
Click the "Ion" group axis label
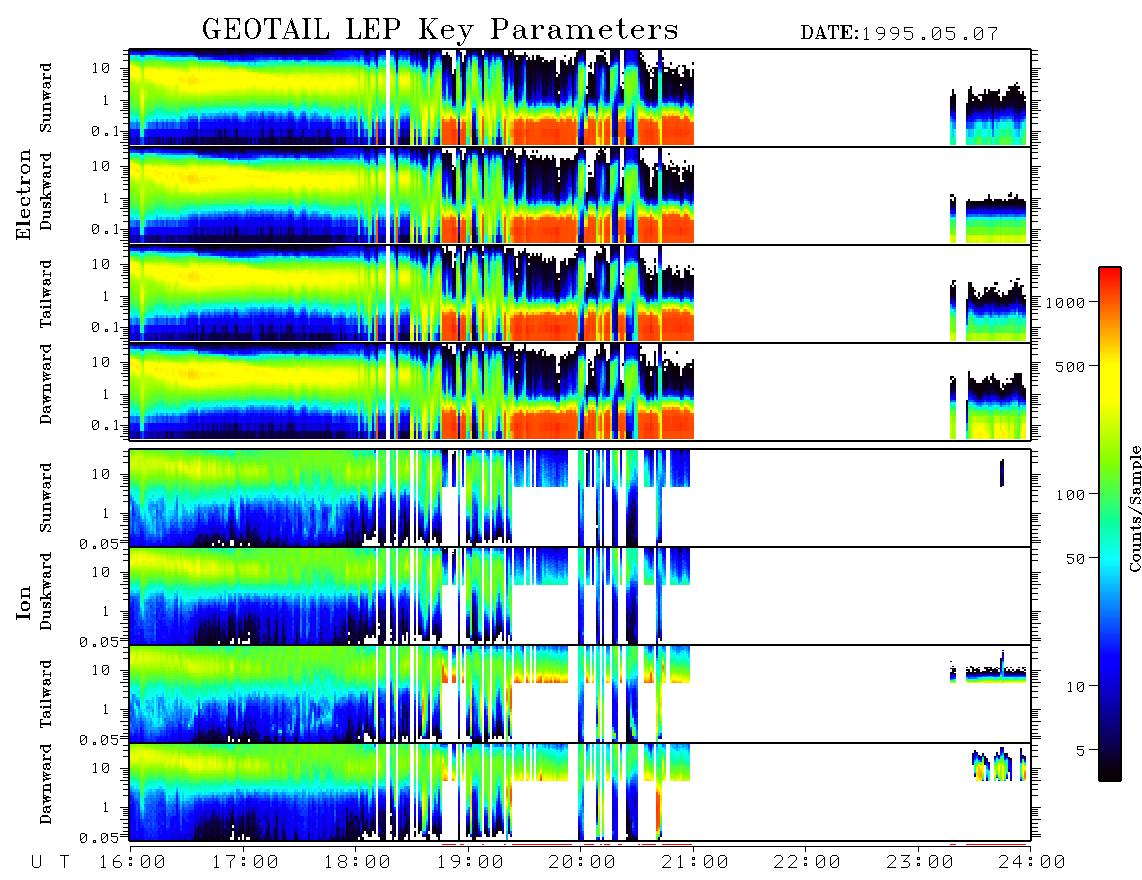[24, 603]
